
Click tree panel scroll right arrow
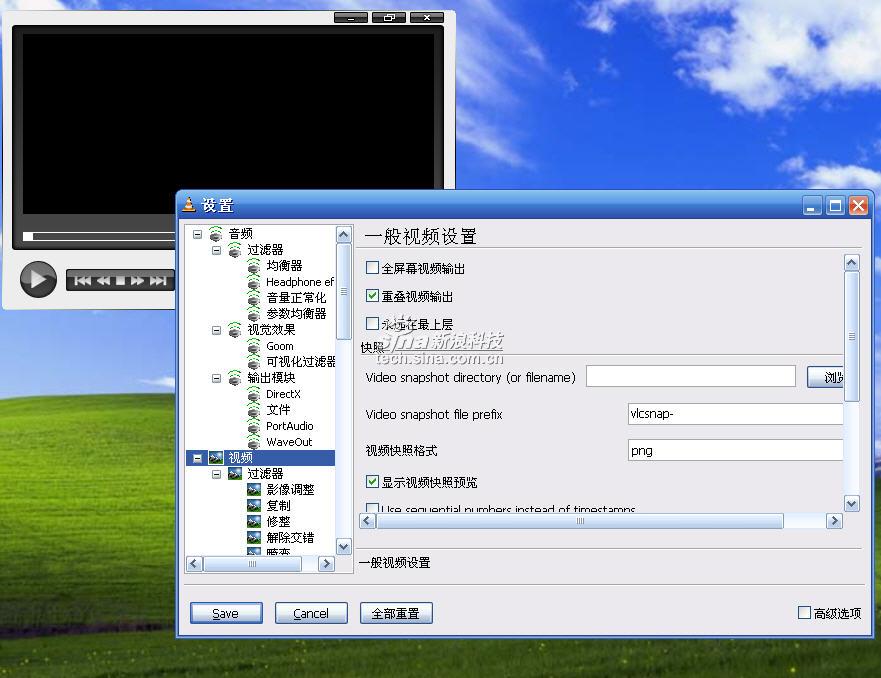tap(326, 563)
